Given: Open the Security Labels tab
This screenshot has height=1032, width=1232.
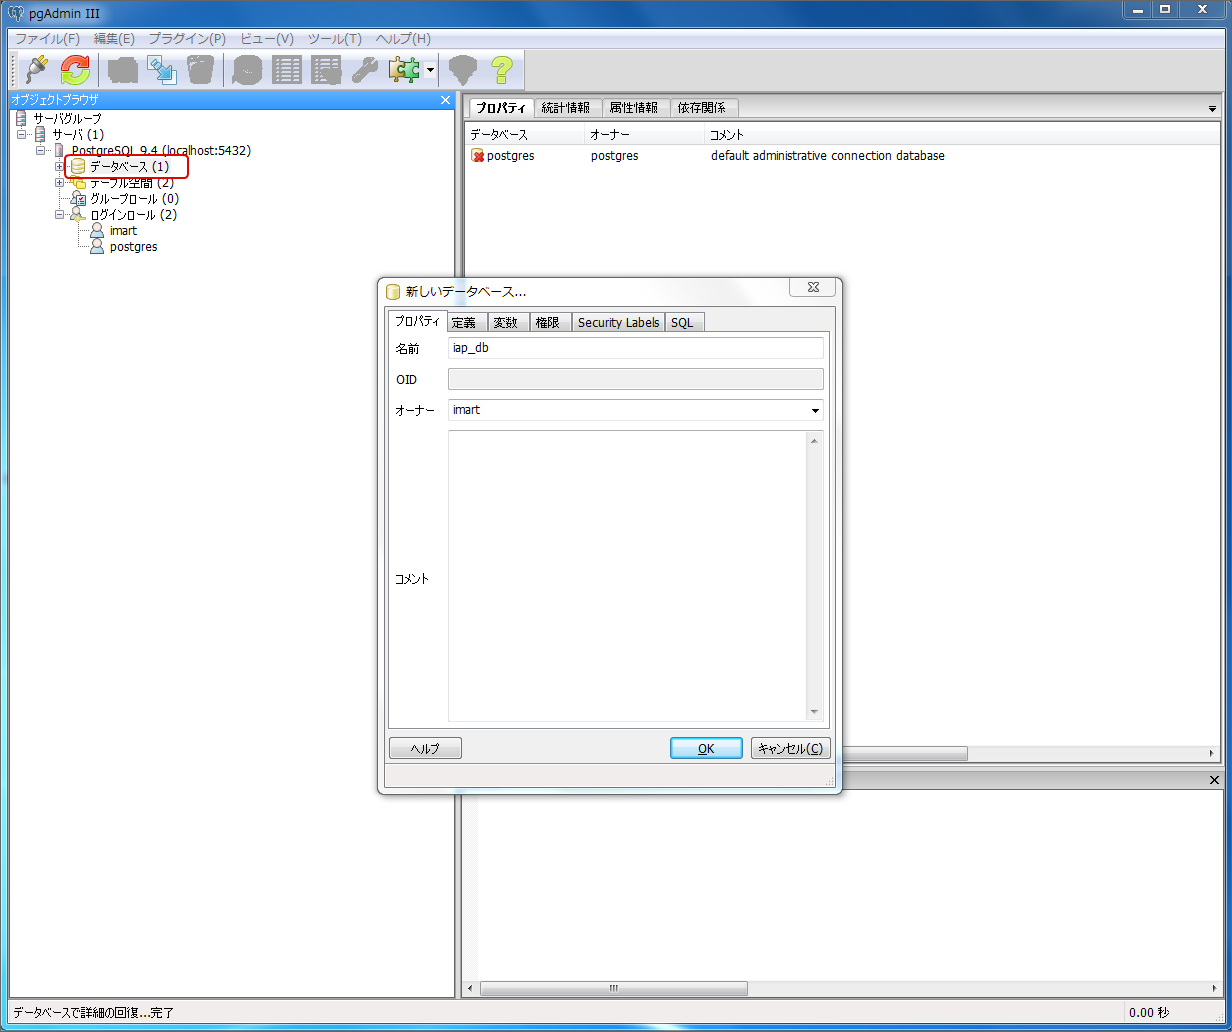Looking at the screenshot, I should tap(618, 322).
